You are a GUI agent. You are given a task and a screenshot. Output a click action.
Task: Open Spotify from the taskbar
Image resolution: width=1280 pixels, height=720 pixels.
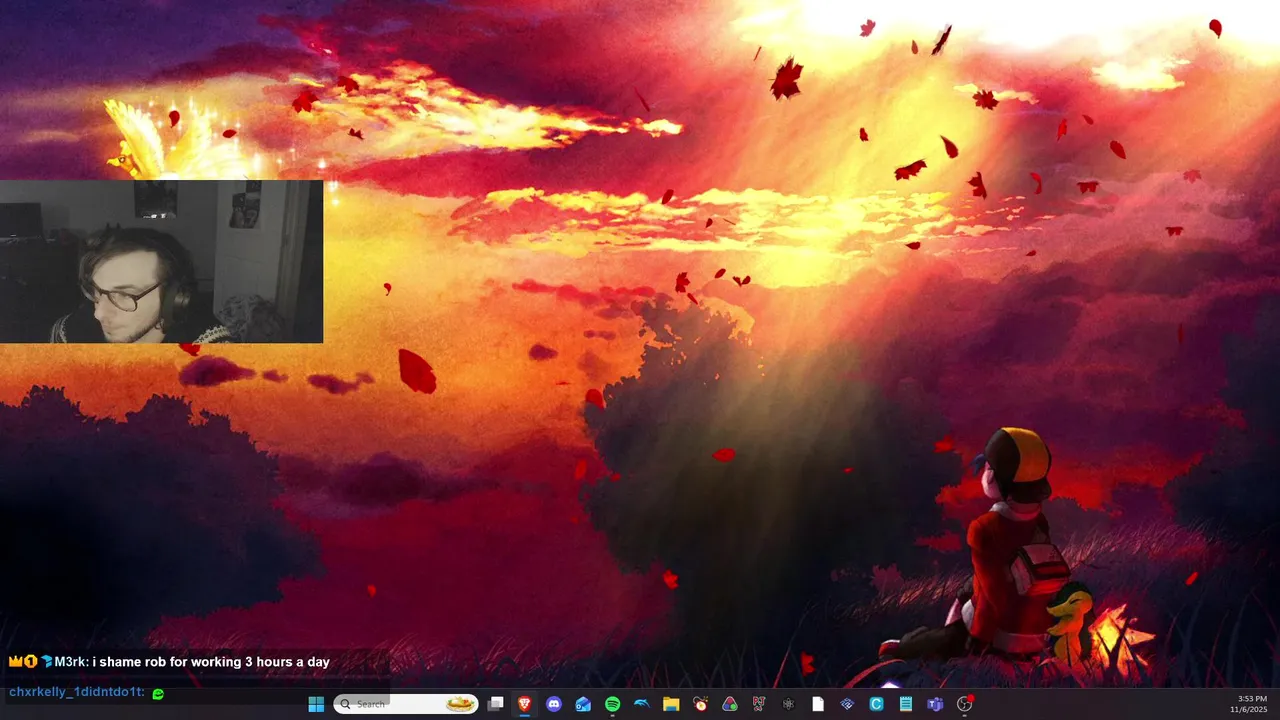[x=613, y=704]
